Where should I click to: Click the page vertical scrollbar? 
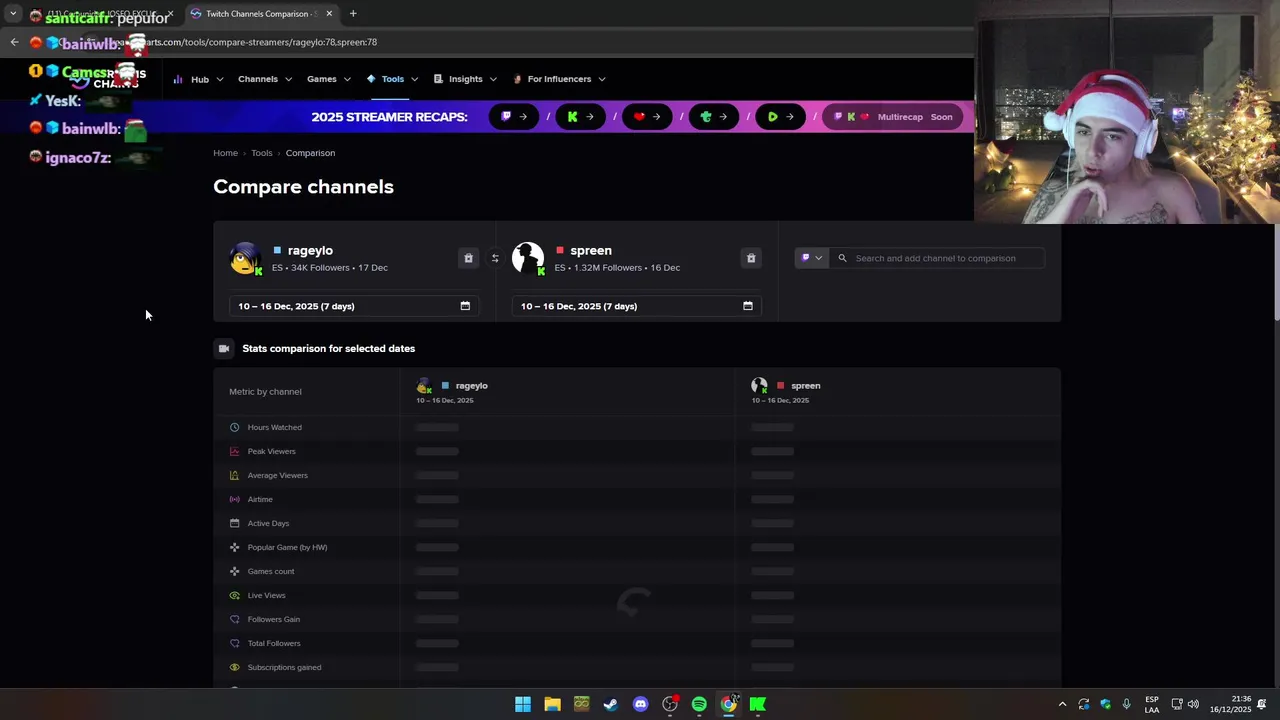(1276, 273)
